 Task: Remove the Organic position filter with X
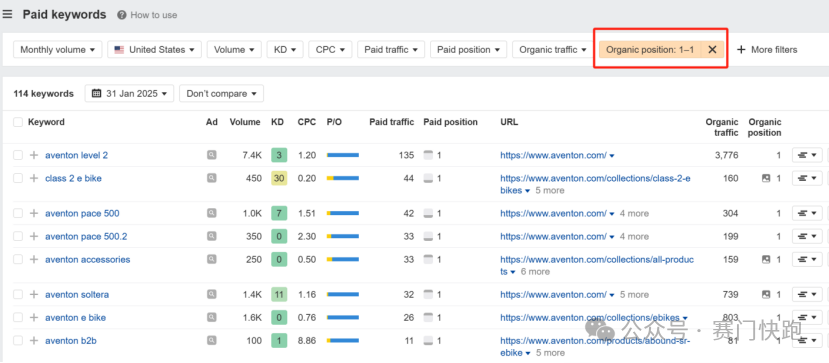[712, 50]
